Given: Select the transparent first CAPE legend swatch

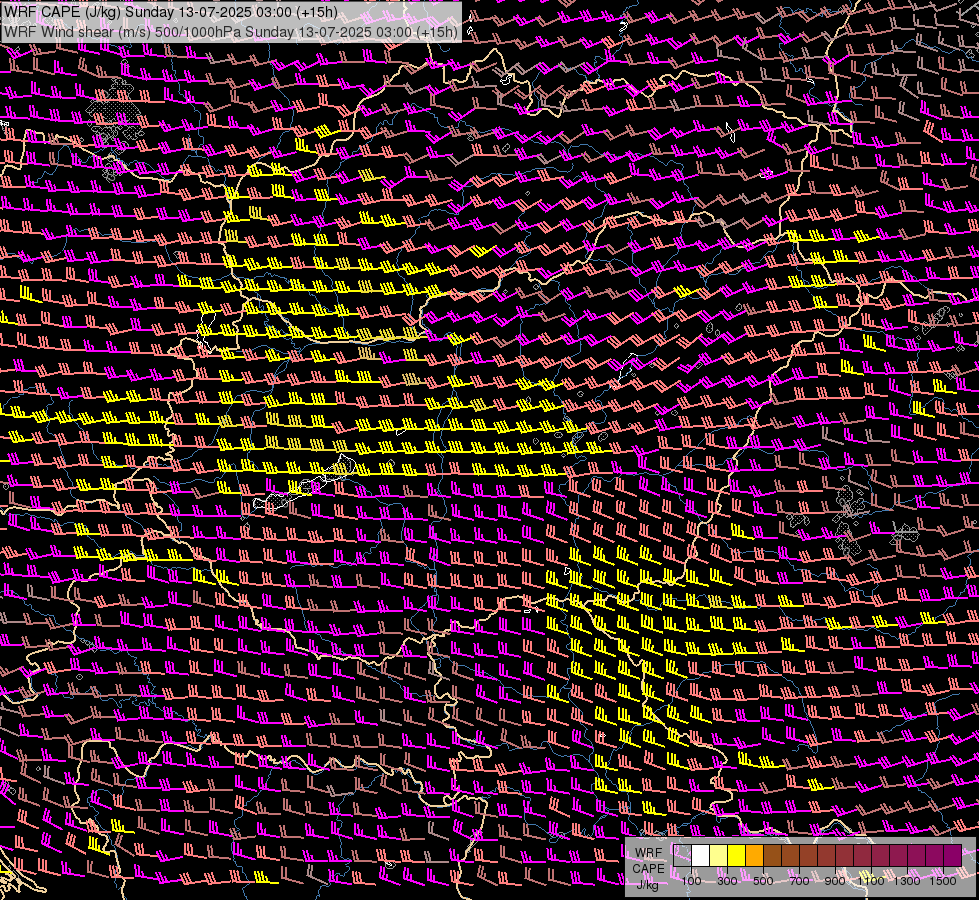Looking at the screenshot, I should click(x=682, y=855).
